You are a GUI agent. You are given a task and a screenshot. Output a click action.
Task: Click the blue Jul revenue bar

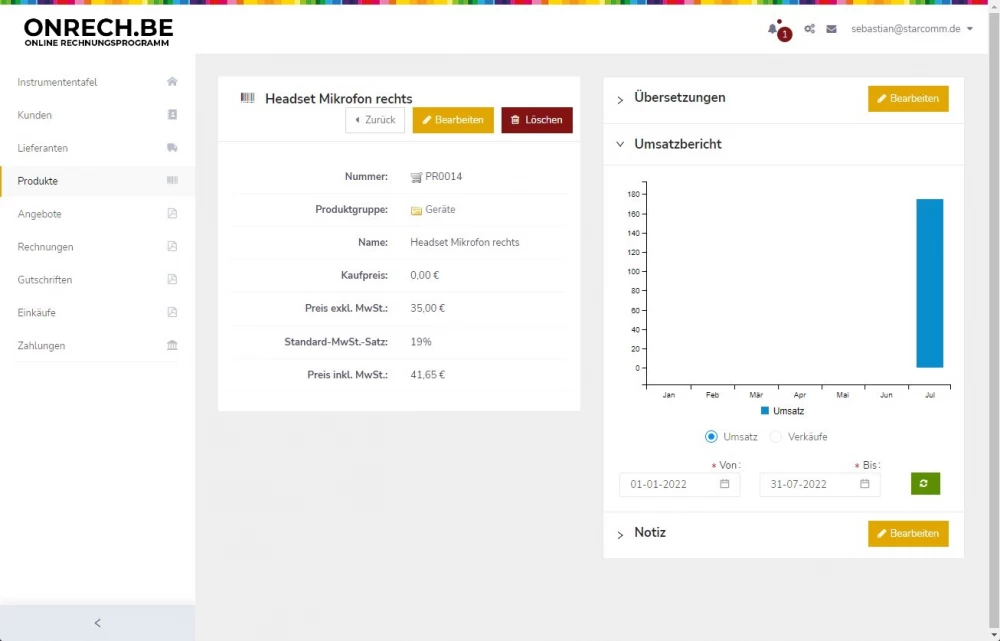tap(929, 283)
